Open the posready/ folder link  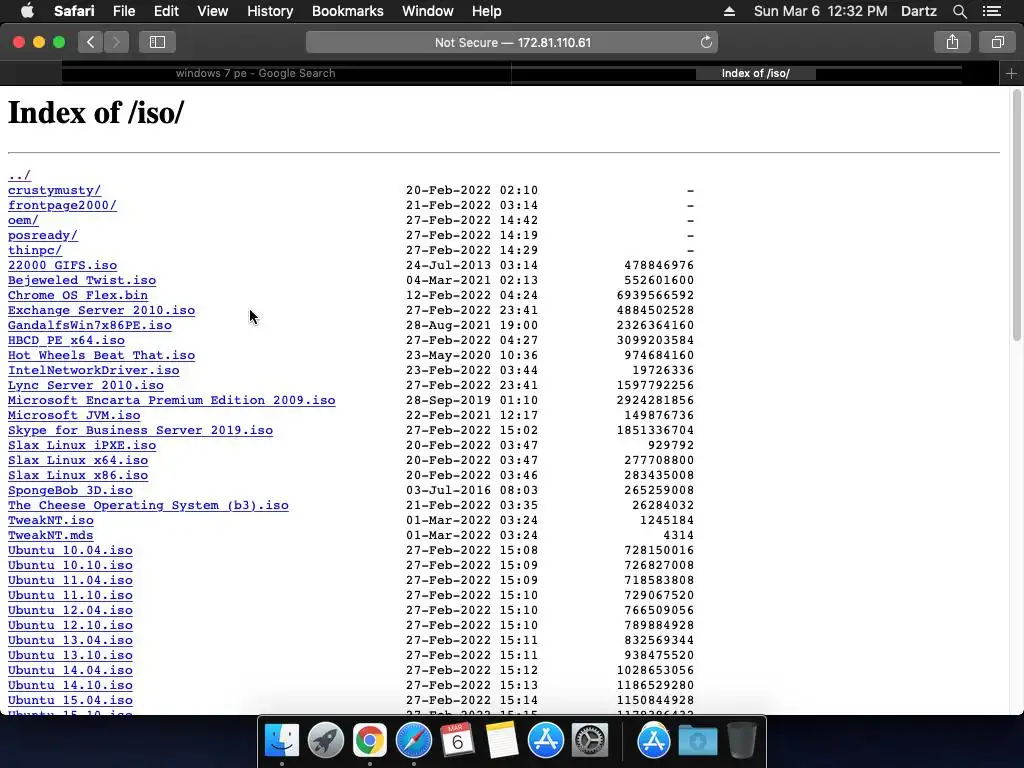point(42,235)
